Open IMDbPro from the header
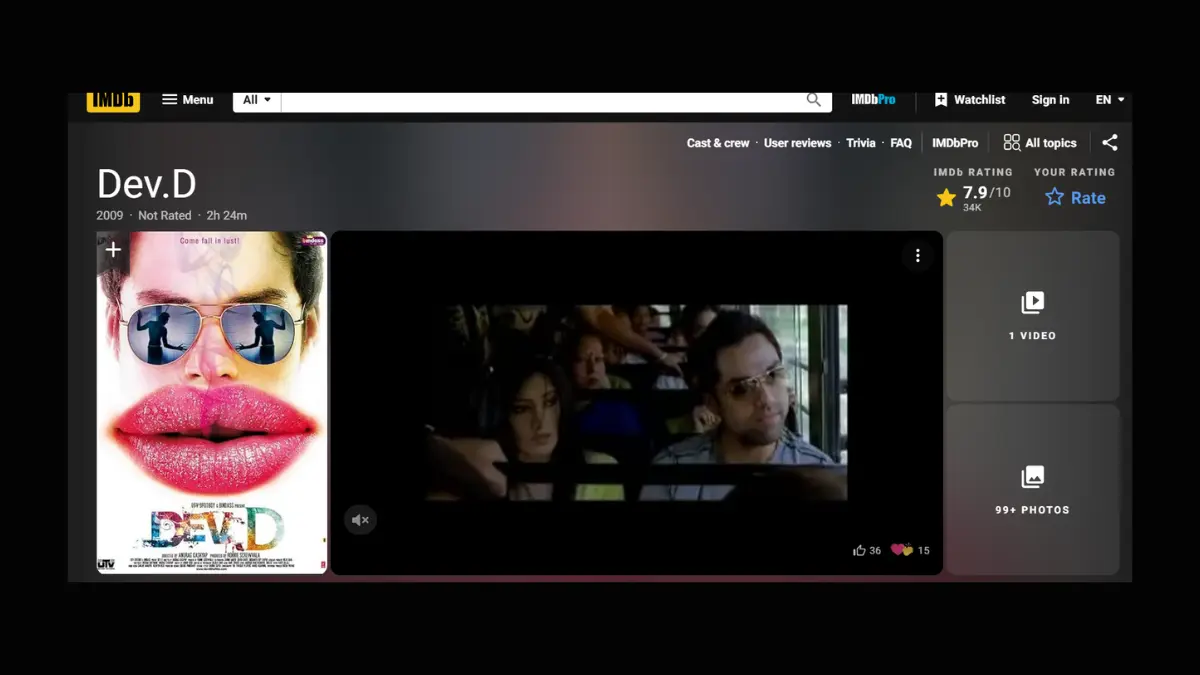1200x675 pixels. click(x=873, y=100)
